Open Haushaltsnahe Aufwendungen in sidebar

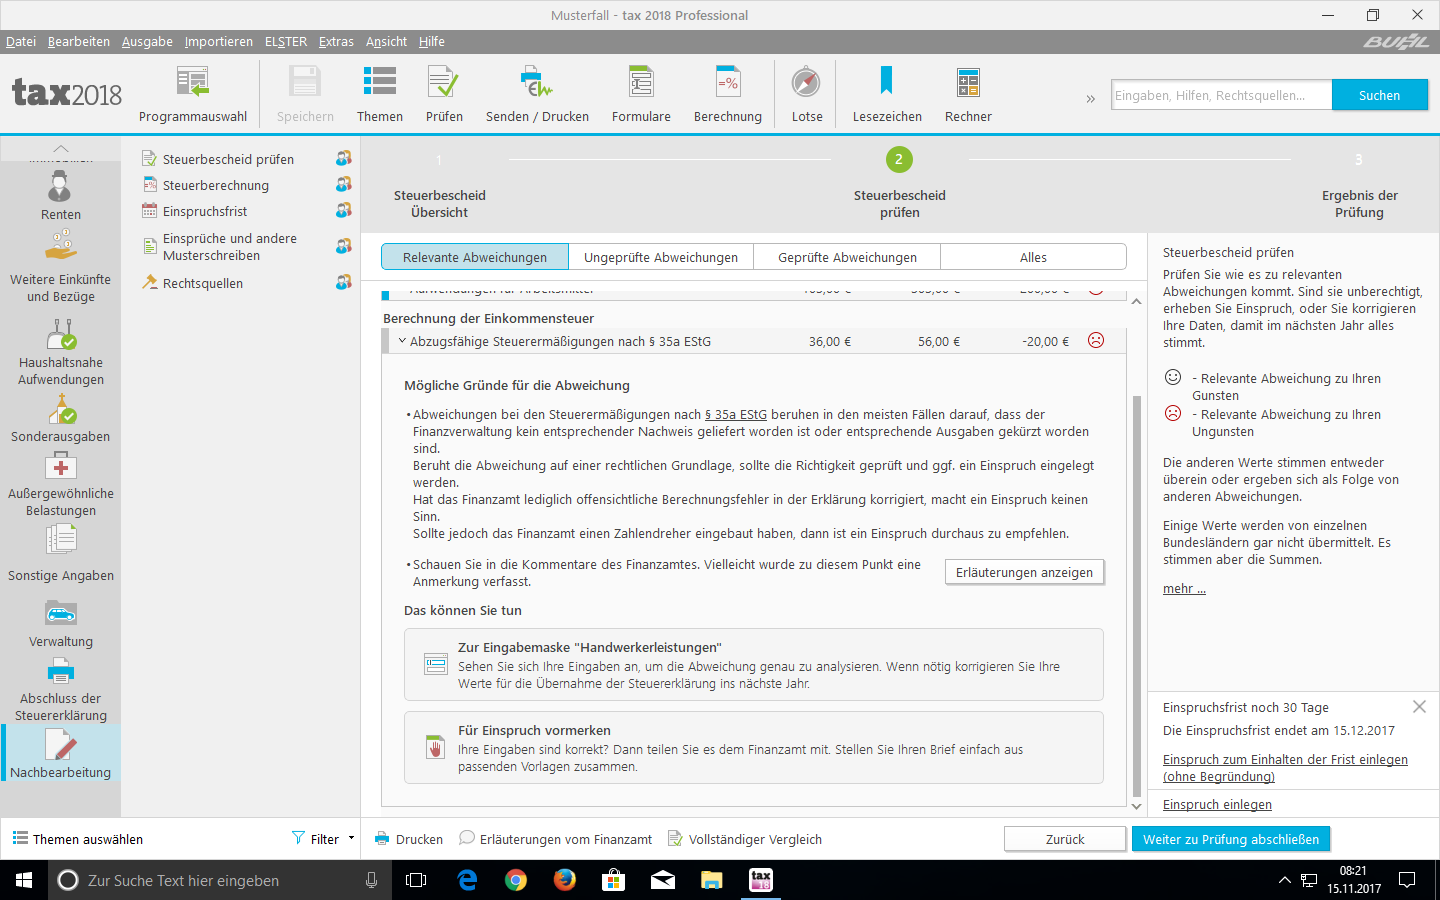61,352
